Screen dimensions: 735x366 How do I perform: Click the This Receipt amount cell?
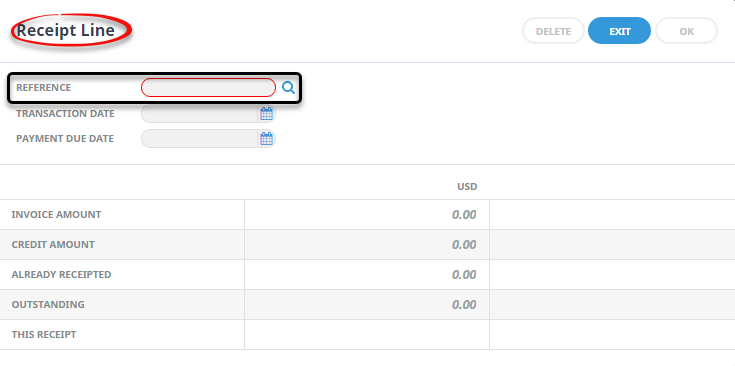click(367, 335)
